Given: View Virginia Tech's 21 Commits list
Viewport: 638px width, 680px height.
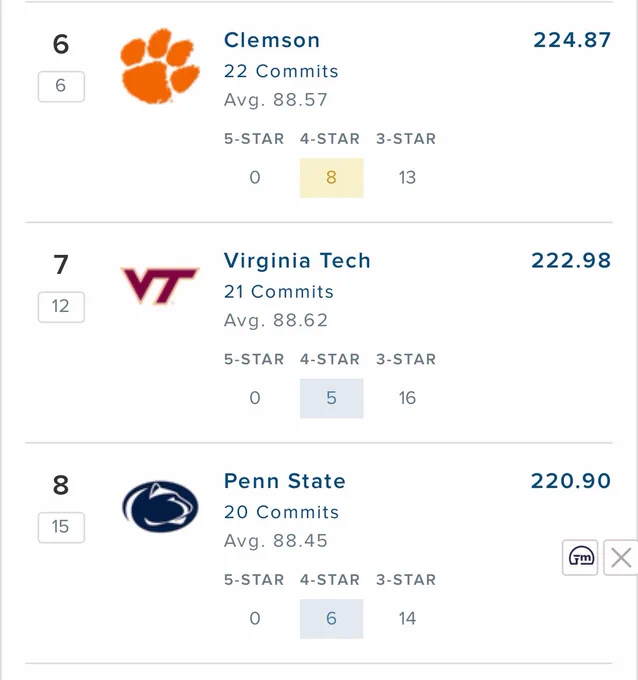Looking at the screenshot, I should click(279, 291).
